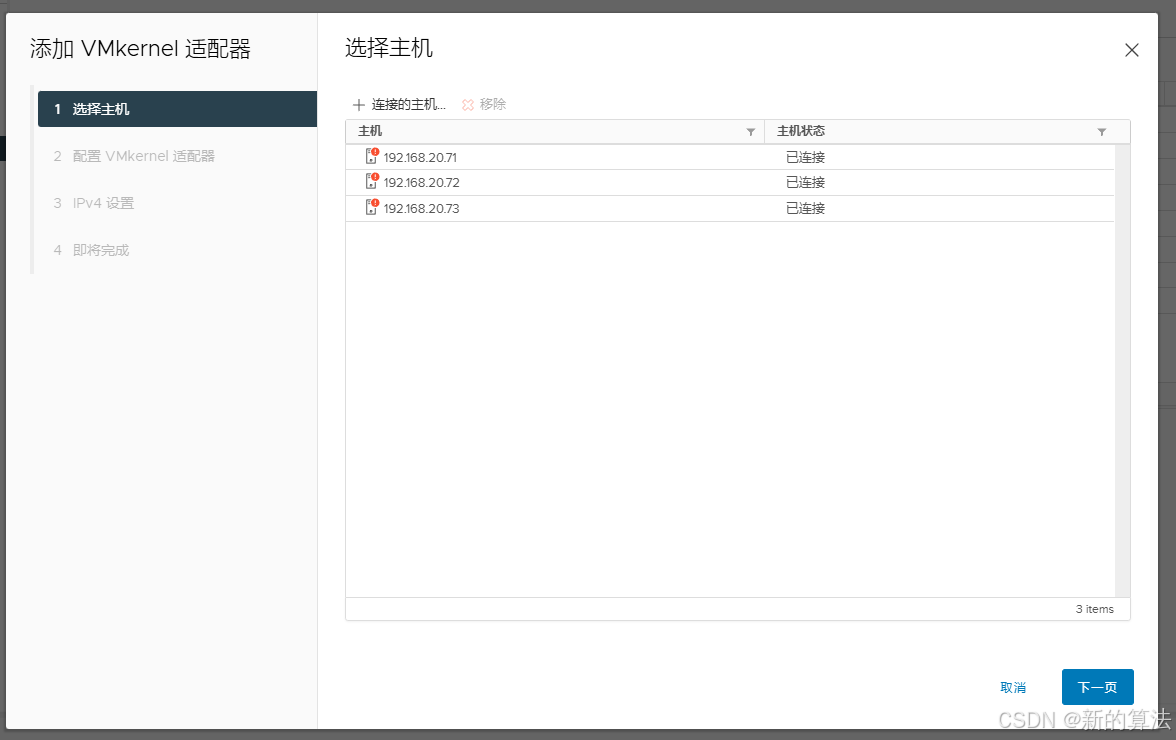Select host row 192.168.20.72
1176x740 pixels.
click(730, 183)
